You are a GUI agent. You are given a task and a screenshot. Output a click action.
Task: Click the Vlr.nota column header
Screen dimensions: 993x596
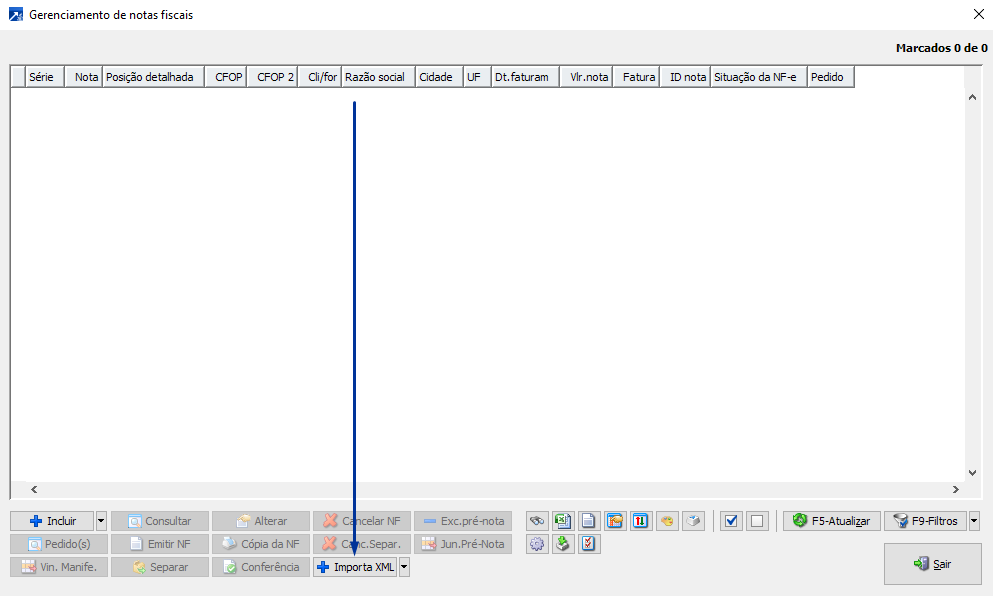coord(586,77)
